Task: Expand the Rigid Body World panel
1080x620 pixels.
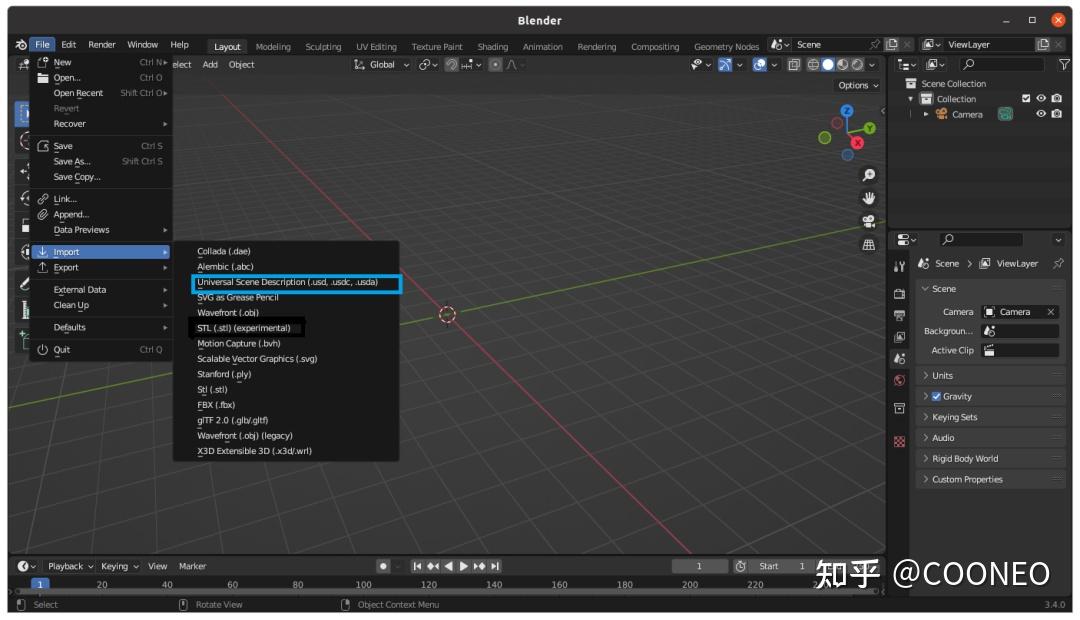Action: point(992,458)
